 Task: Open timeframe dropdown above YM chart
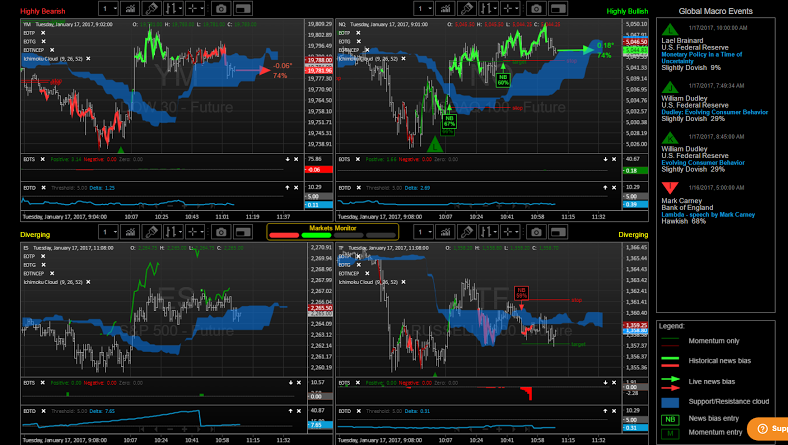(x=116, y=8)
